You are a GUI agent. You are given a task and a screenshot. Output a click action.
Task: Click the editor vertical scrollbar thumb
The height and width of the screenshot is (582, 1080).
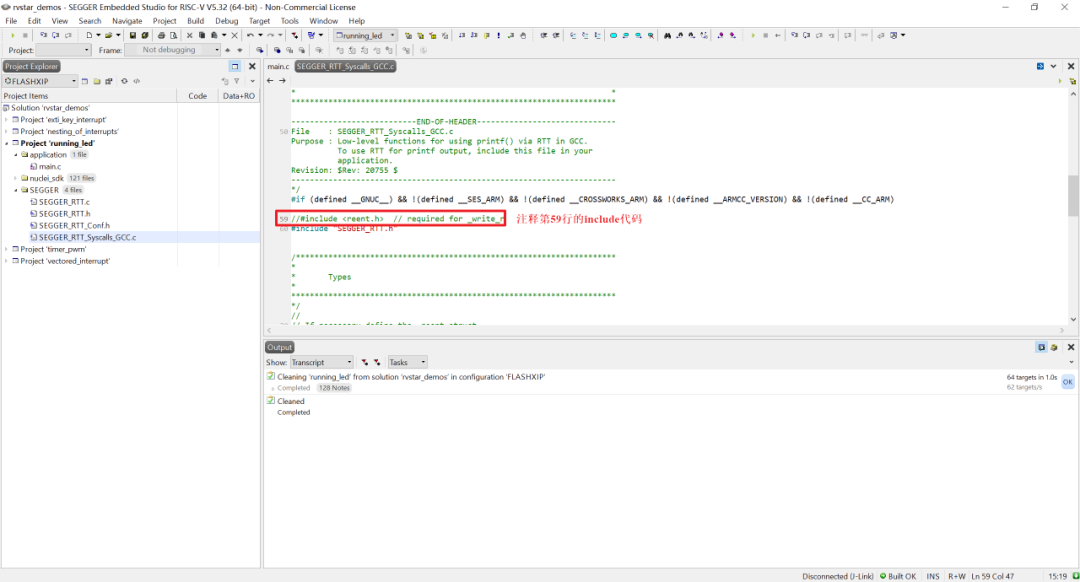[1073, 195]
